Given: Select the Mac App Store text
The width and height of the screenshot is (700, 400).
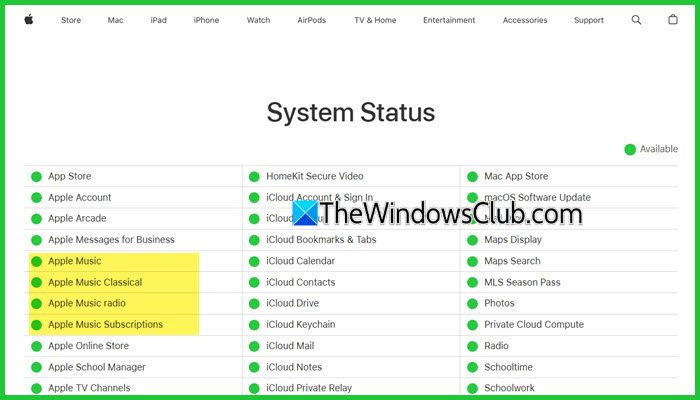Looking at the screenshot, I should click(x=516, y=176).
